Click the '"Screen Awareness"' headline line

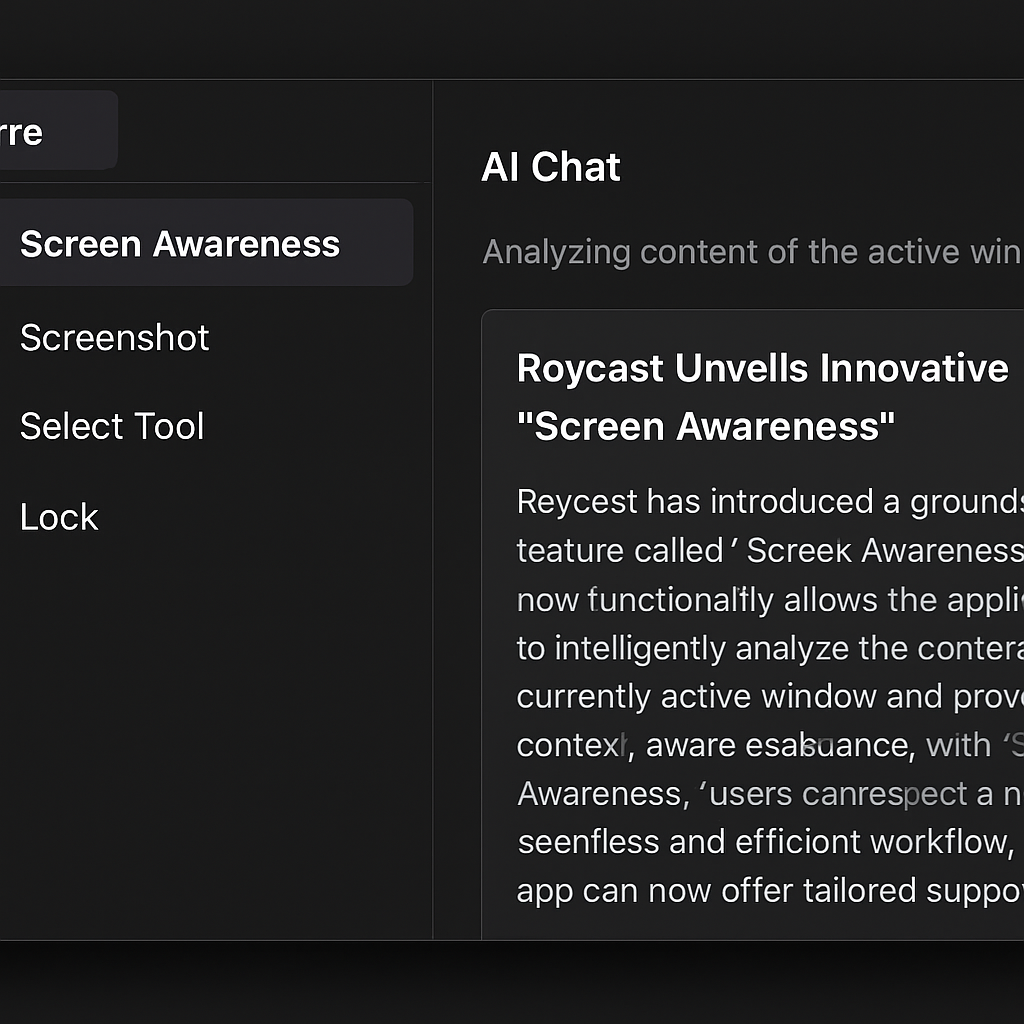pos(705,426)
